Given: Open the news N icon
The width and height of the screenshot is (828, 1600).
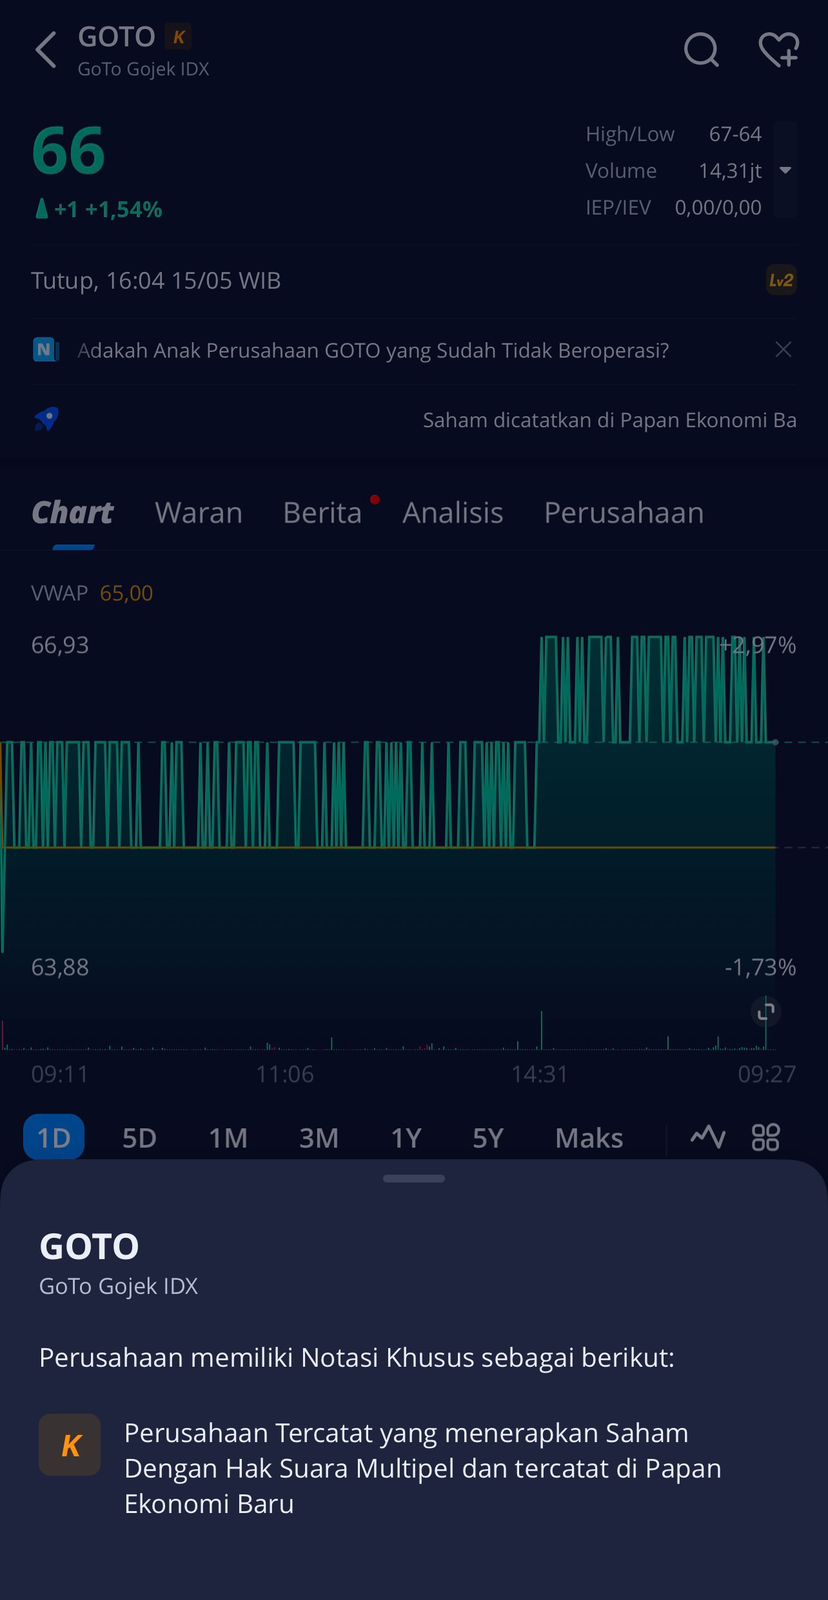Looking at the screenshot, I should 46,349.
